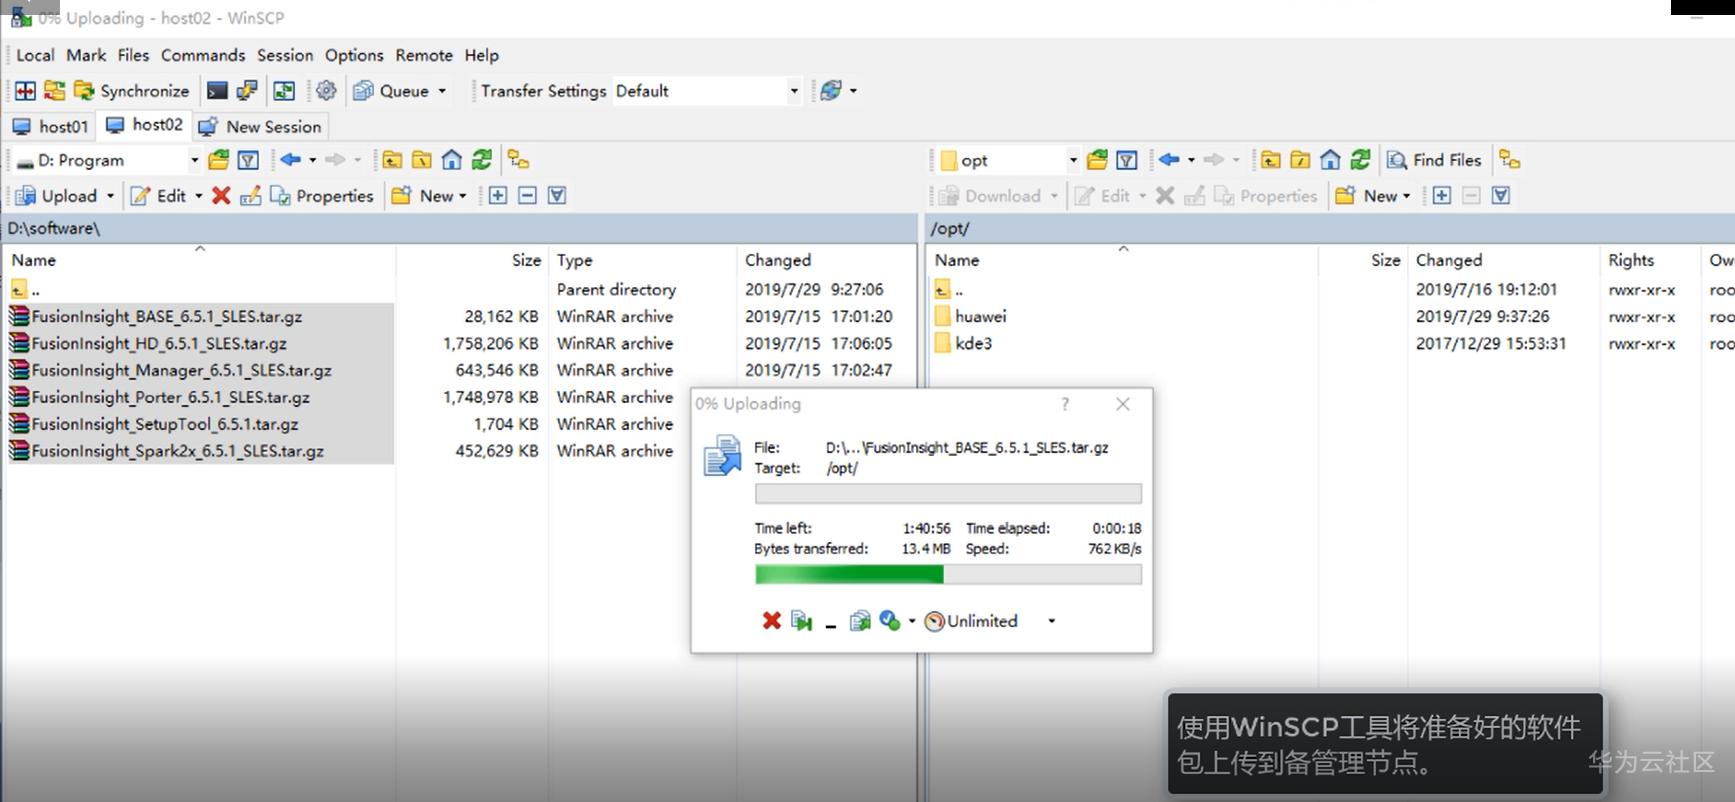Toggle Keep Remote Directory up to Date icon
Image resolution: width=1735 pixels, height=802 pixels.
(x=284, y=91)
